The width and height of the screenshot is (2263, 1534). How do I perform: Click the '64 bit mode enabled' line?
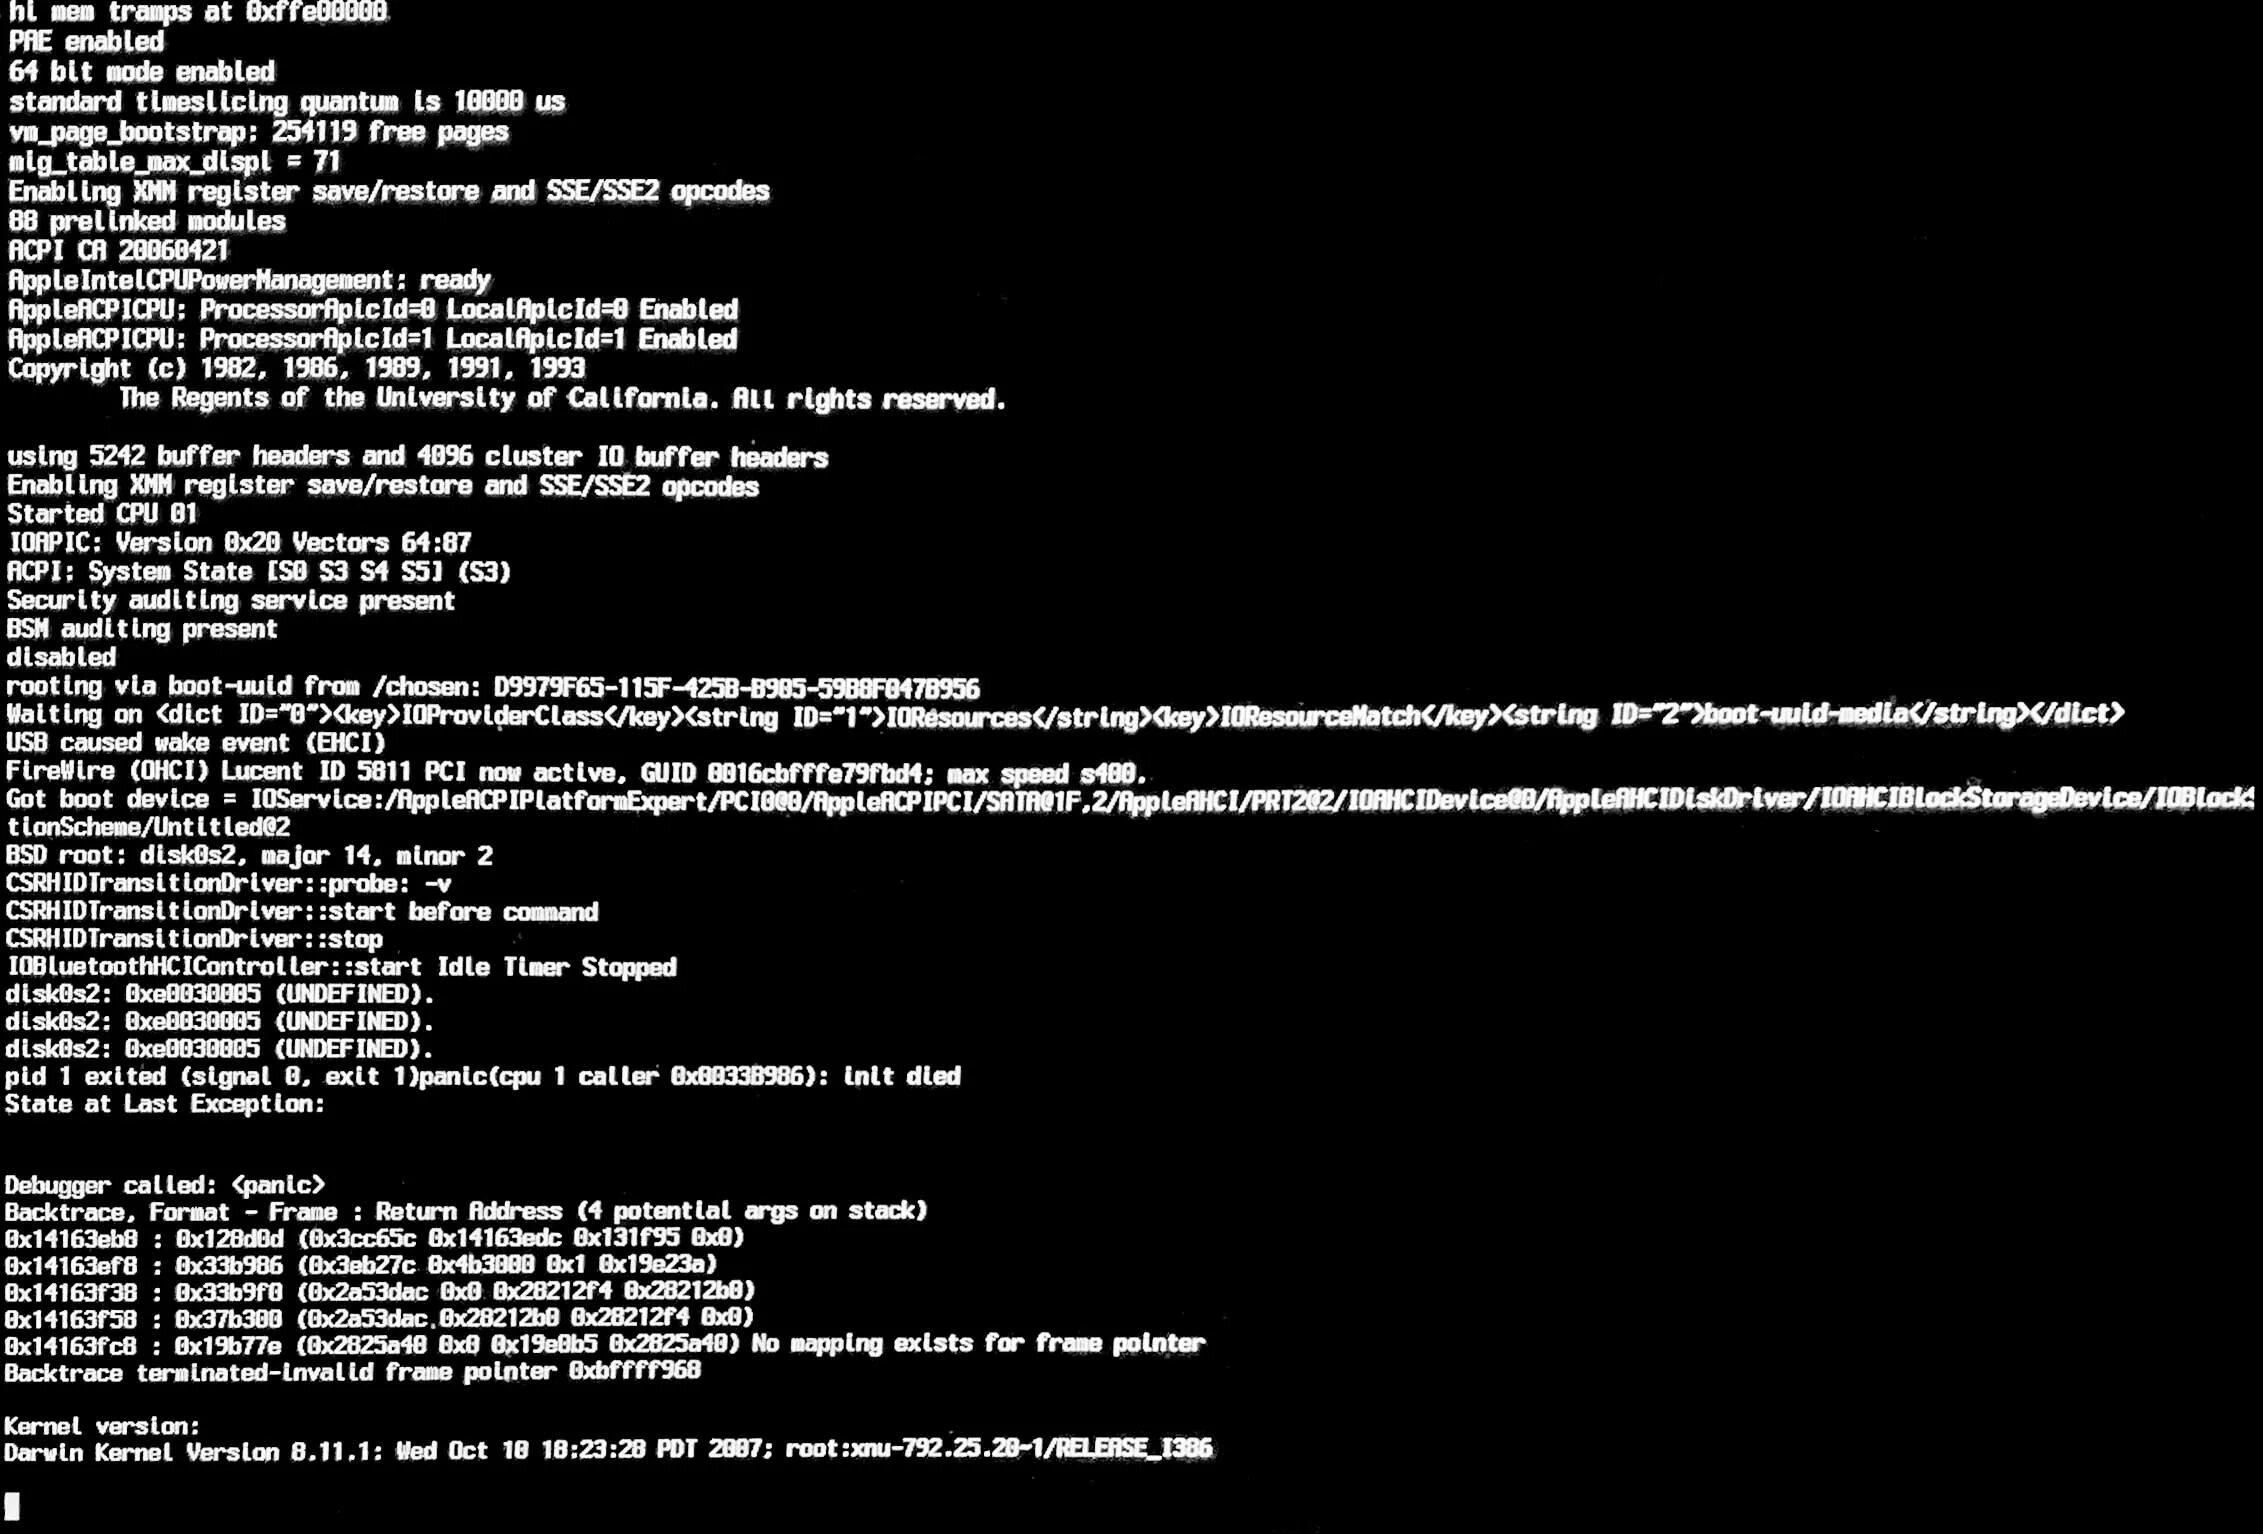click(141, 72)
